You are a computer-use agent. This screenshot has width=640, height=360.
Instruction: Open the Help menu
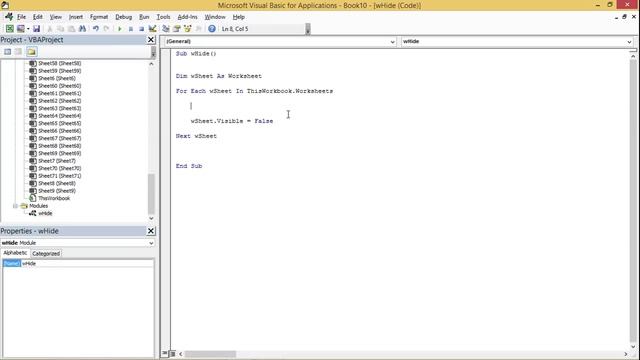(x=238, y=17)
